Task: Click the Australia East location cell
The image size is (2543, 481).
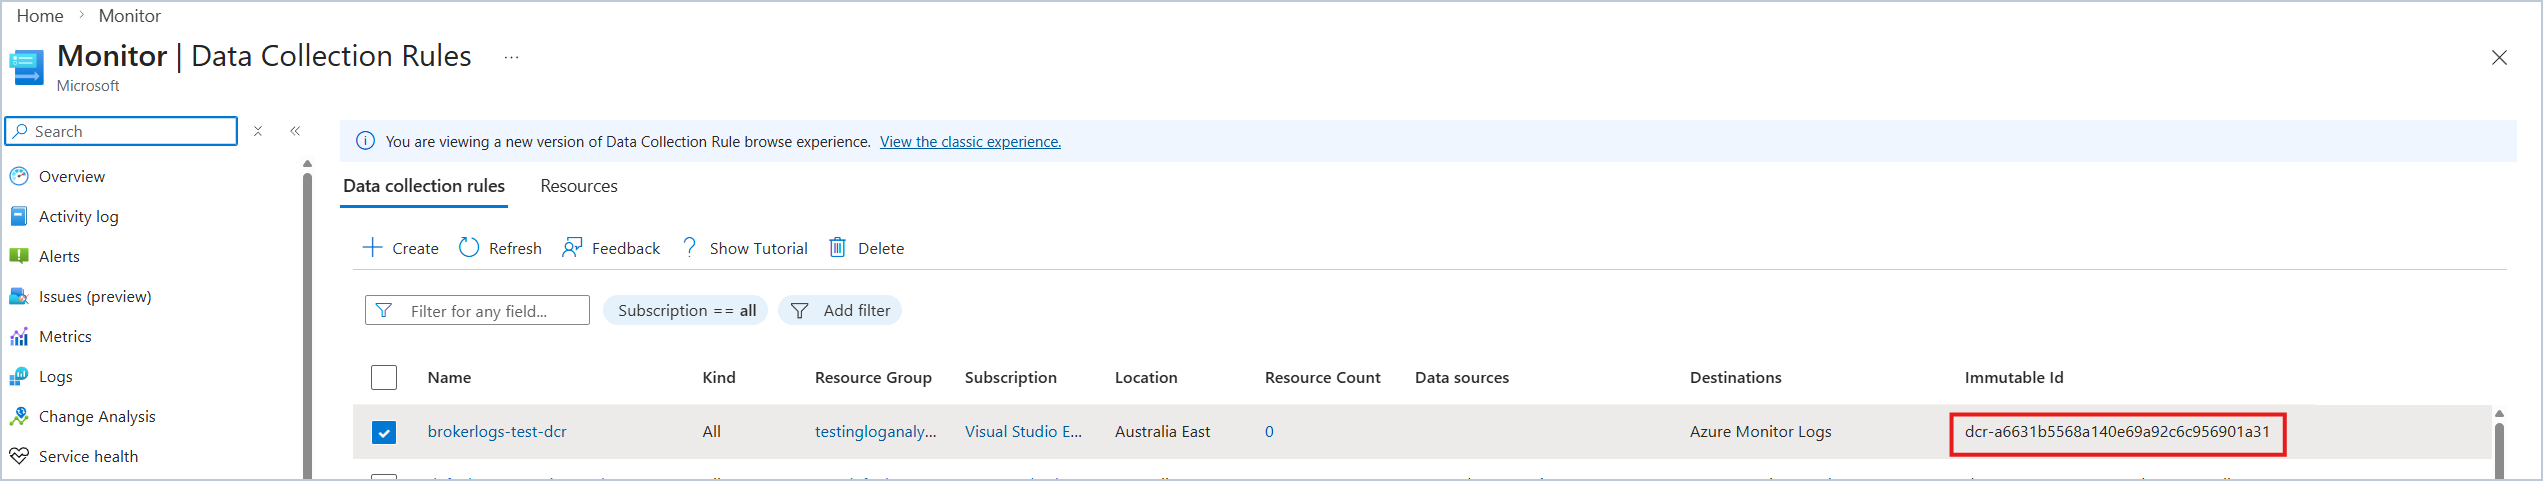Action: [x=1162, y=431]
